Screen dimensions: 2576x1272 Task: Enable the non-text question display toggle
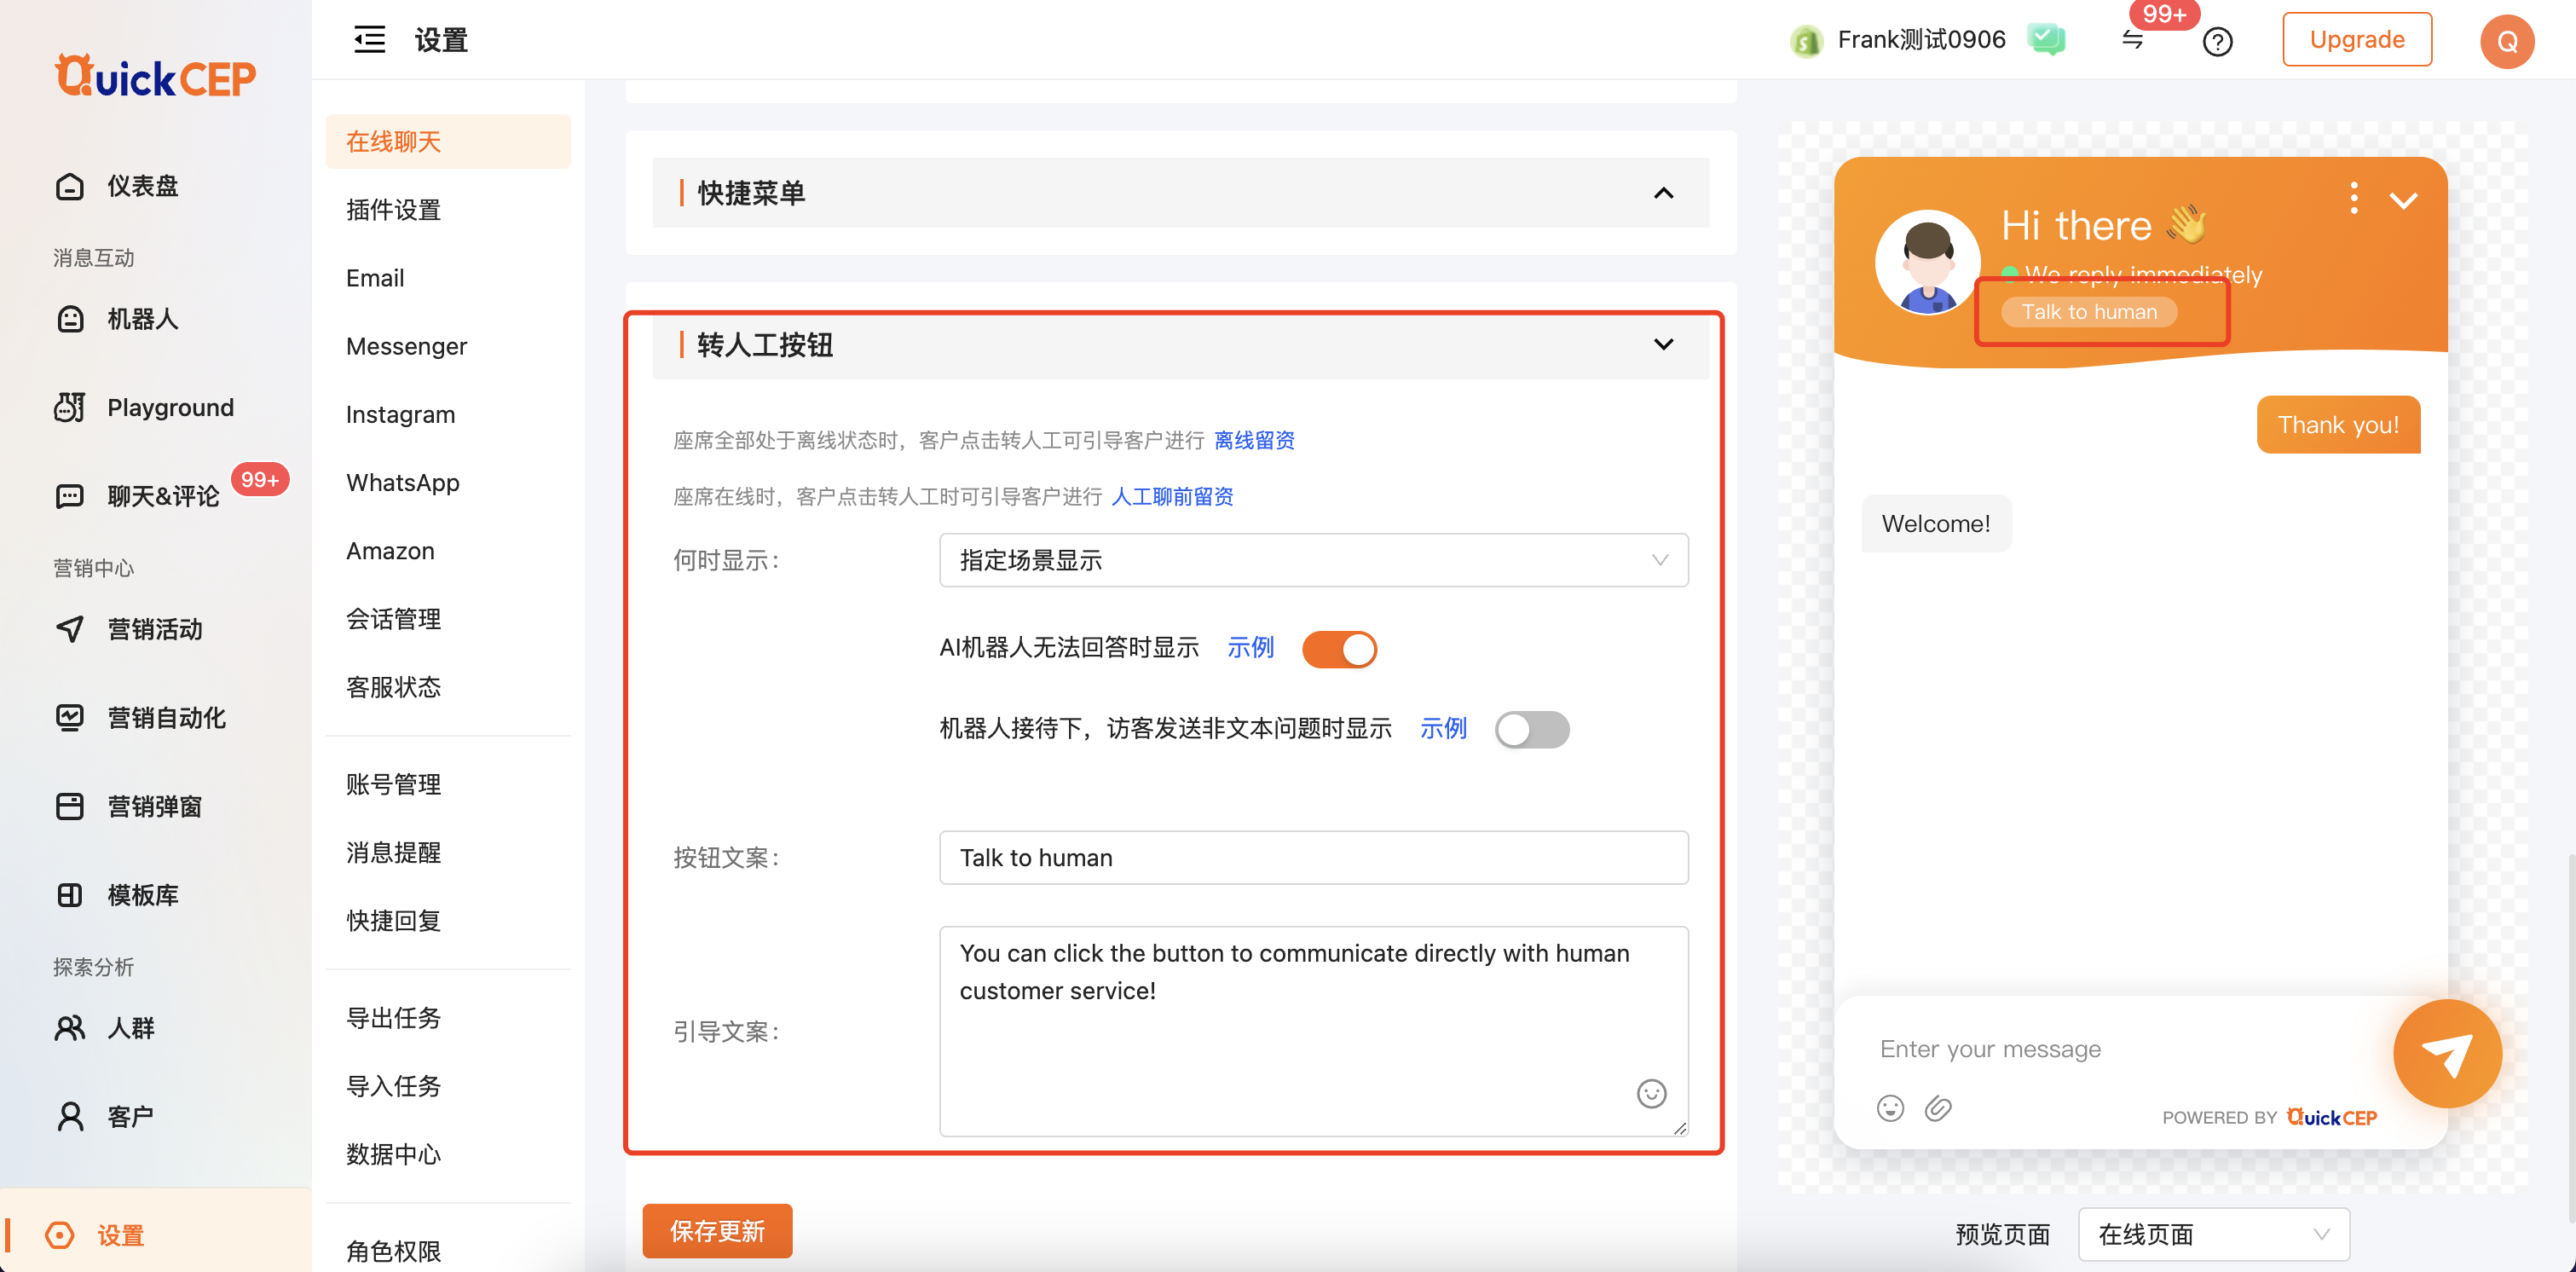click(1531, 729)
